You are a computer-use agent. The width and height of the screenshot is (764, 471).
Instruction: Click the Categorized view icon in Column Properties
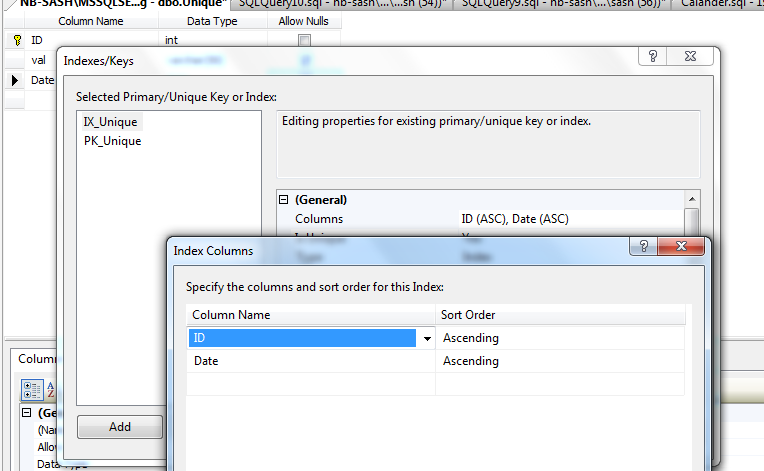(32, 390)
